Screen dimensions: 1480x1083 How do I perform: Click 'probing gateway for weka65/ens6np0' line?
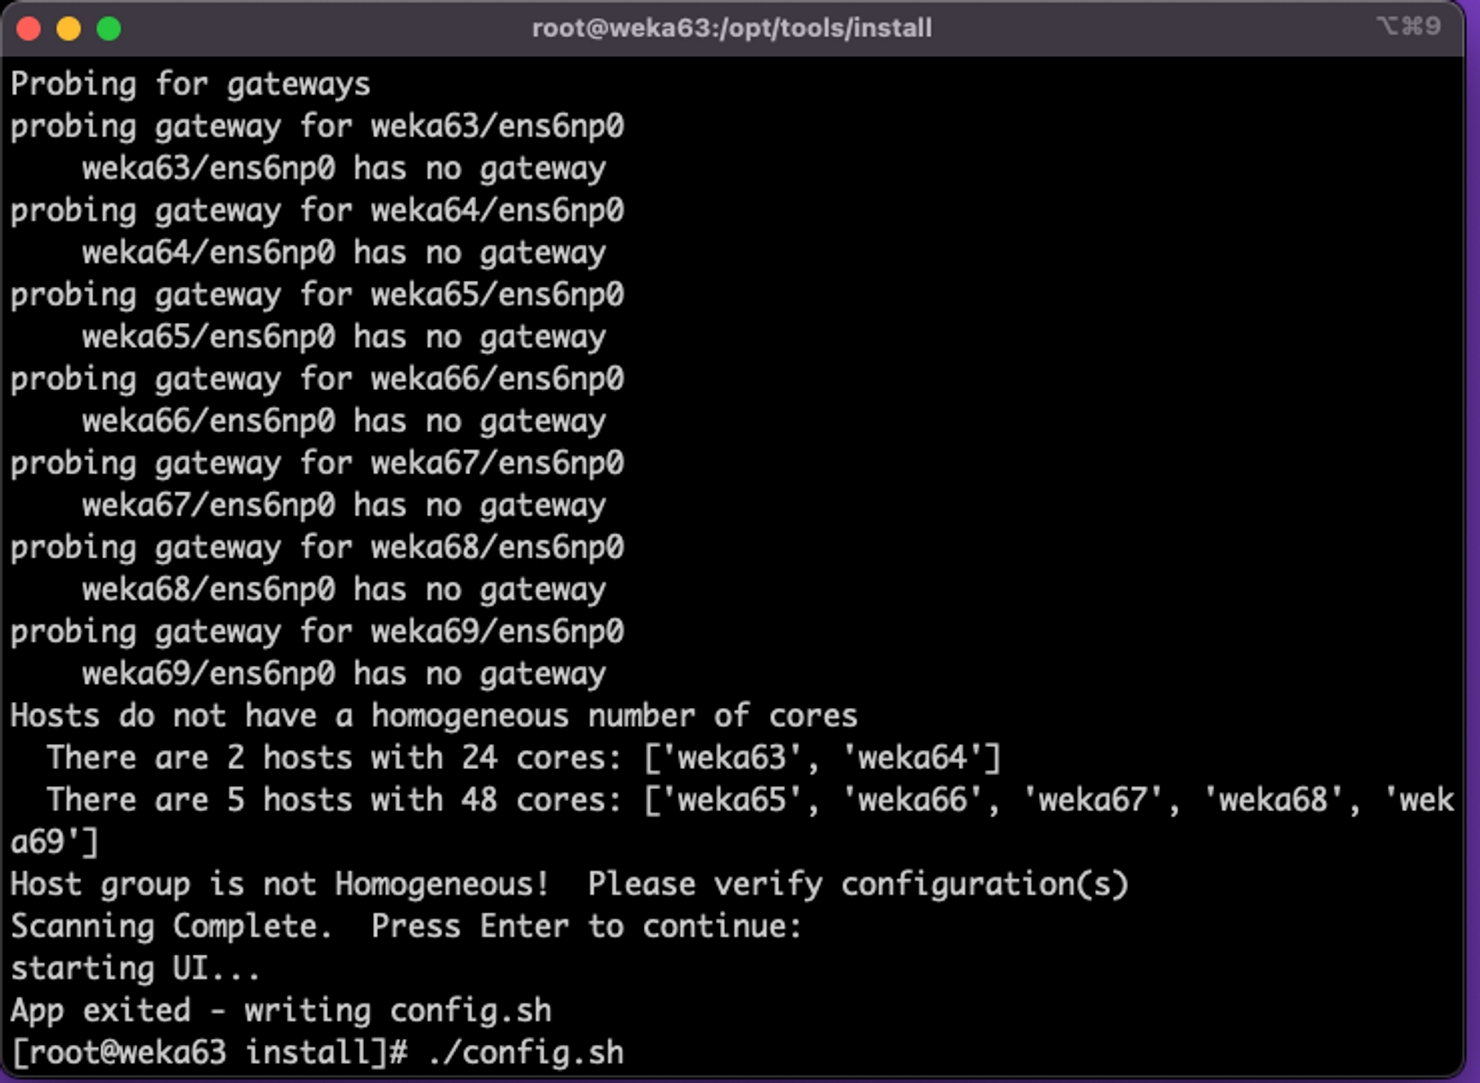317,295
